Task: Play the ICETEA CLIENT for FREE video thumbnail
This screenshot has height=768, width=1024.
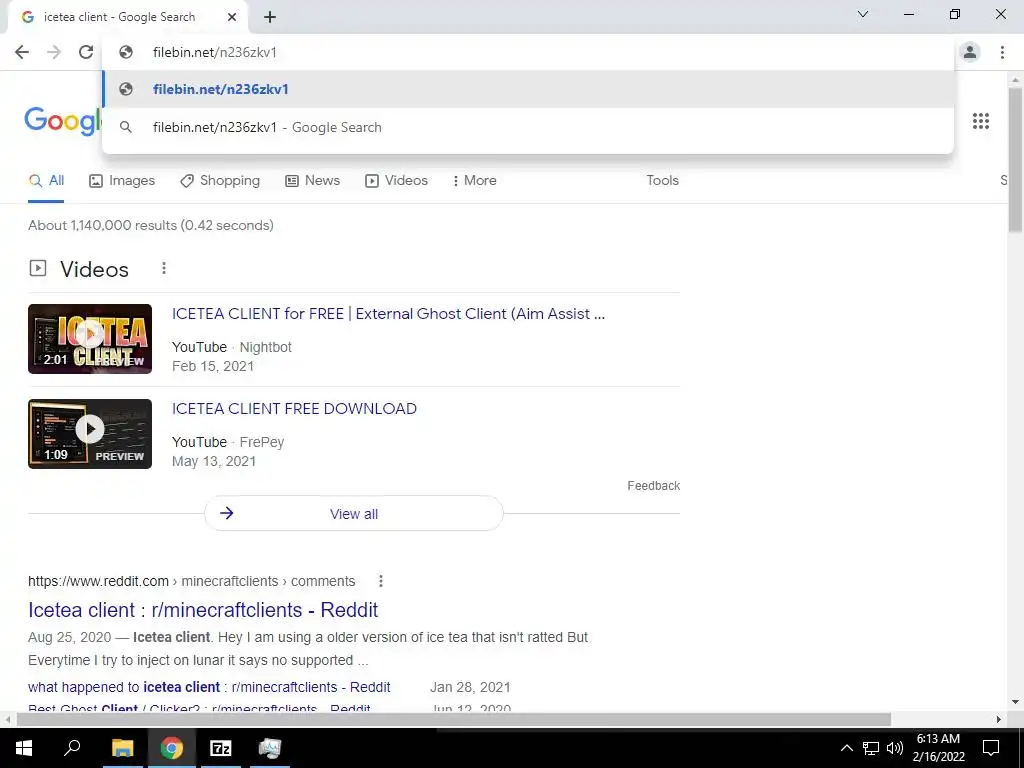Action: [x=90, y=339]
